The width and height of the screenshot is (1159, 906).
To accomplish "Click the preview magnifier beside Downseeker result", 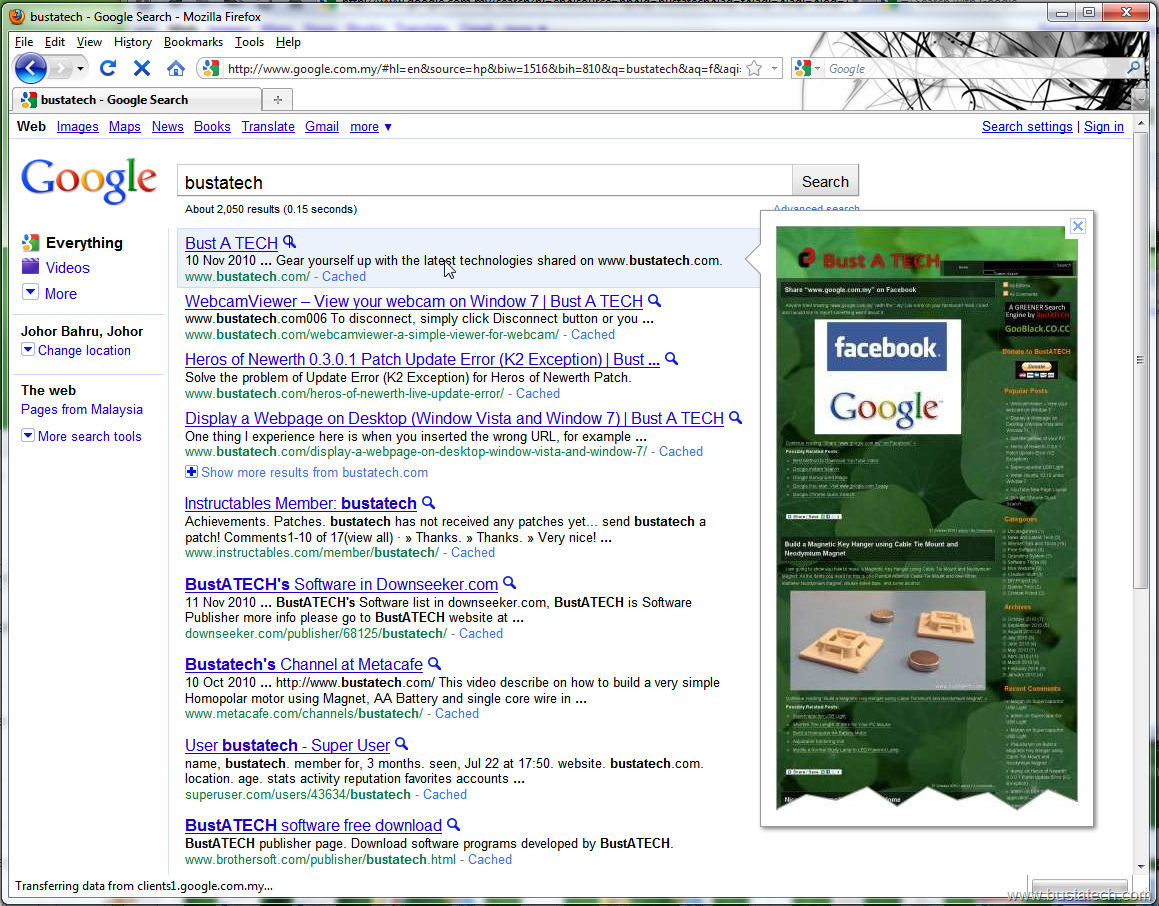I will pos(509,583).
